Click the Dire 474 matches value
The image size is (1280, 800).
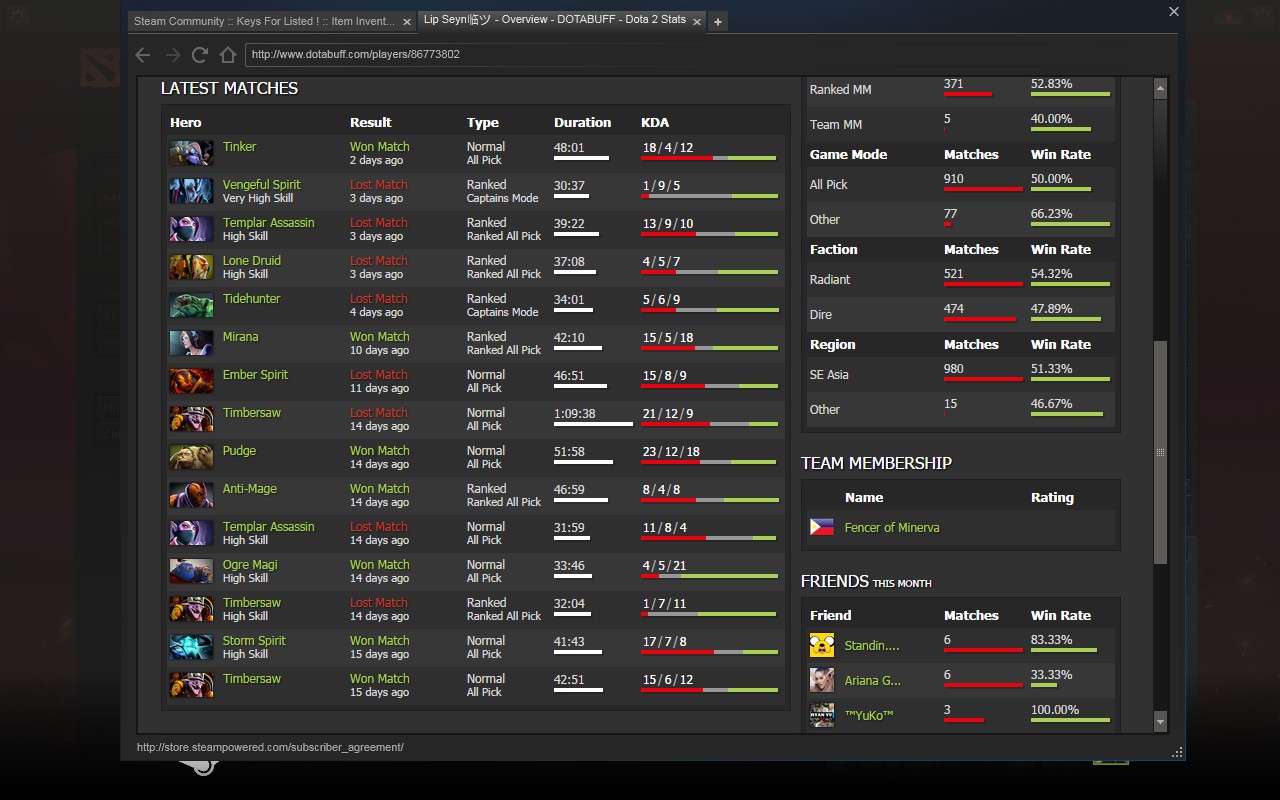tap(954, 309)
